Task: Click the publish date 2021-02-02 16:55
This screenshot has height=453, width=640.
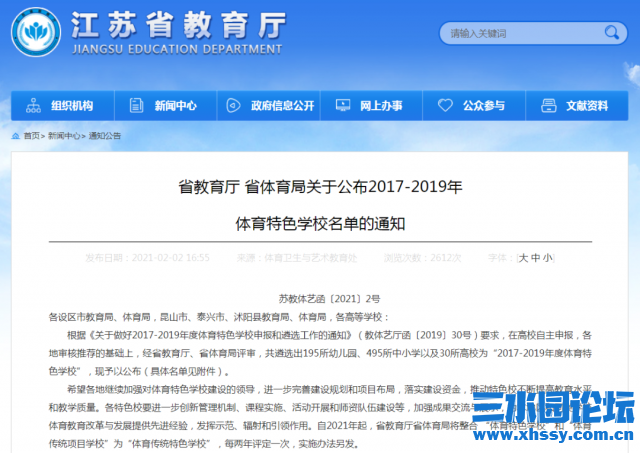Action: click(171, 258)
